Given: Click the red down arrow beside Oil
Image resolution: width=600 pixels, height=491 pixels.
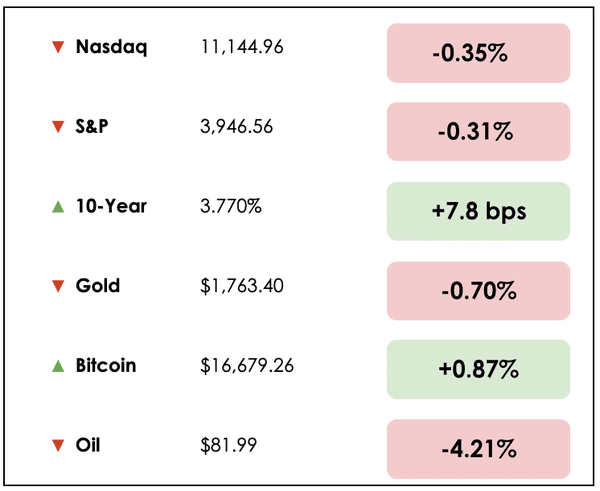Looking at the screenshot, I should pyautogui.click(x=58, y=445).
